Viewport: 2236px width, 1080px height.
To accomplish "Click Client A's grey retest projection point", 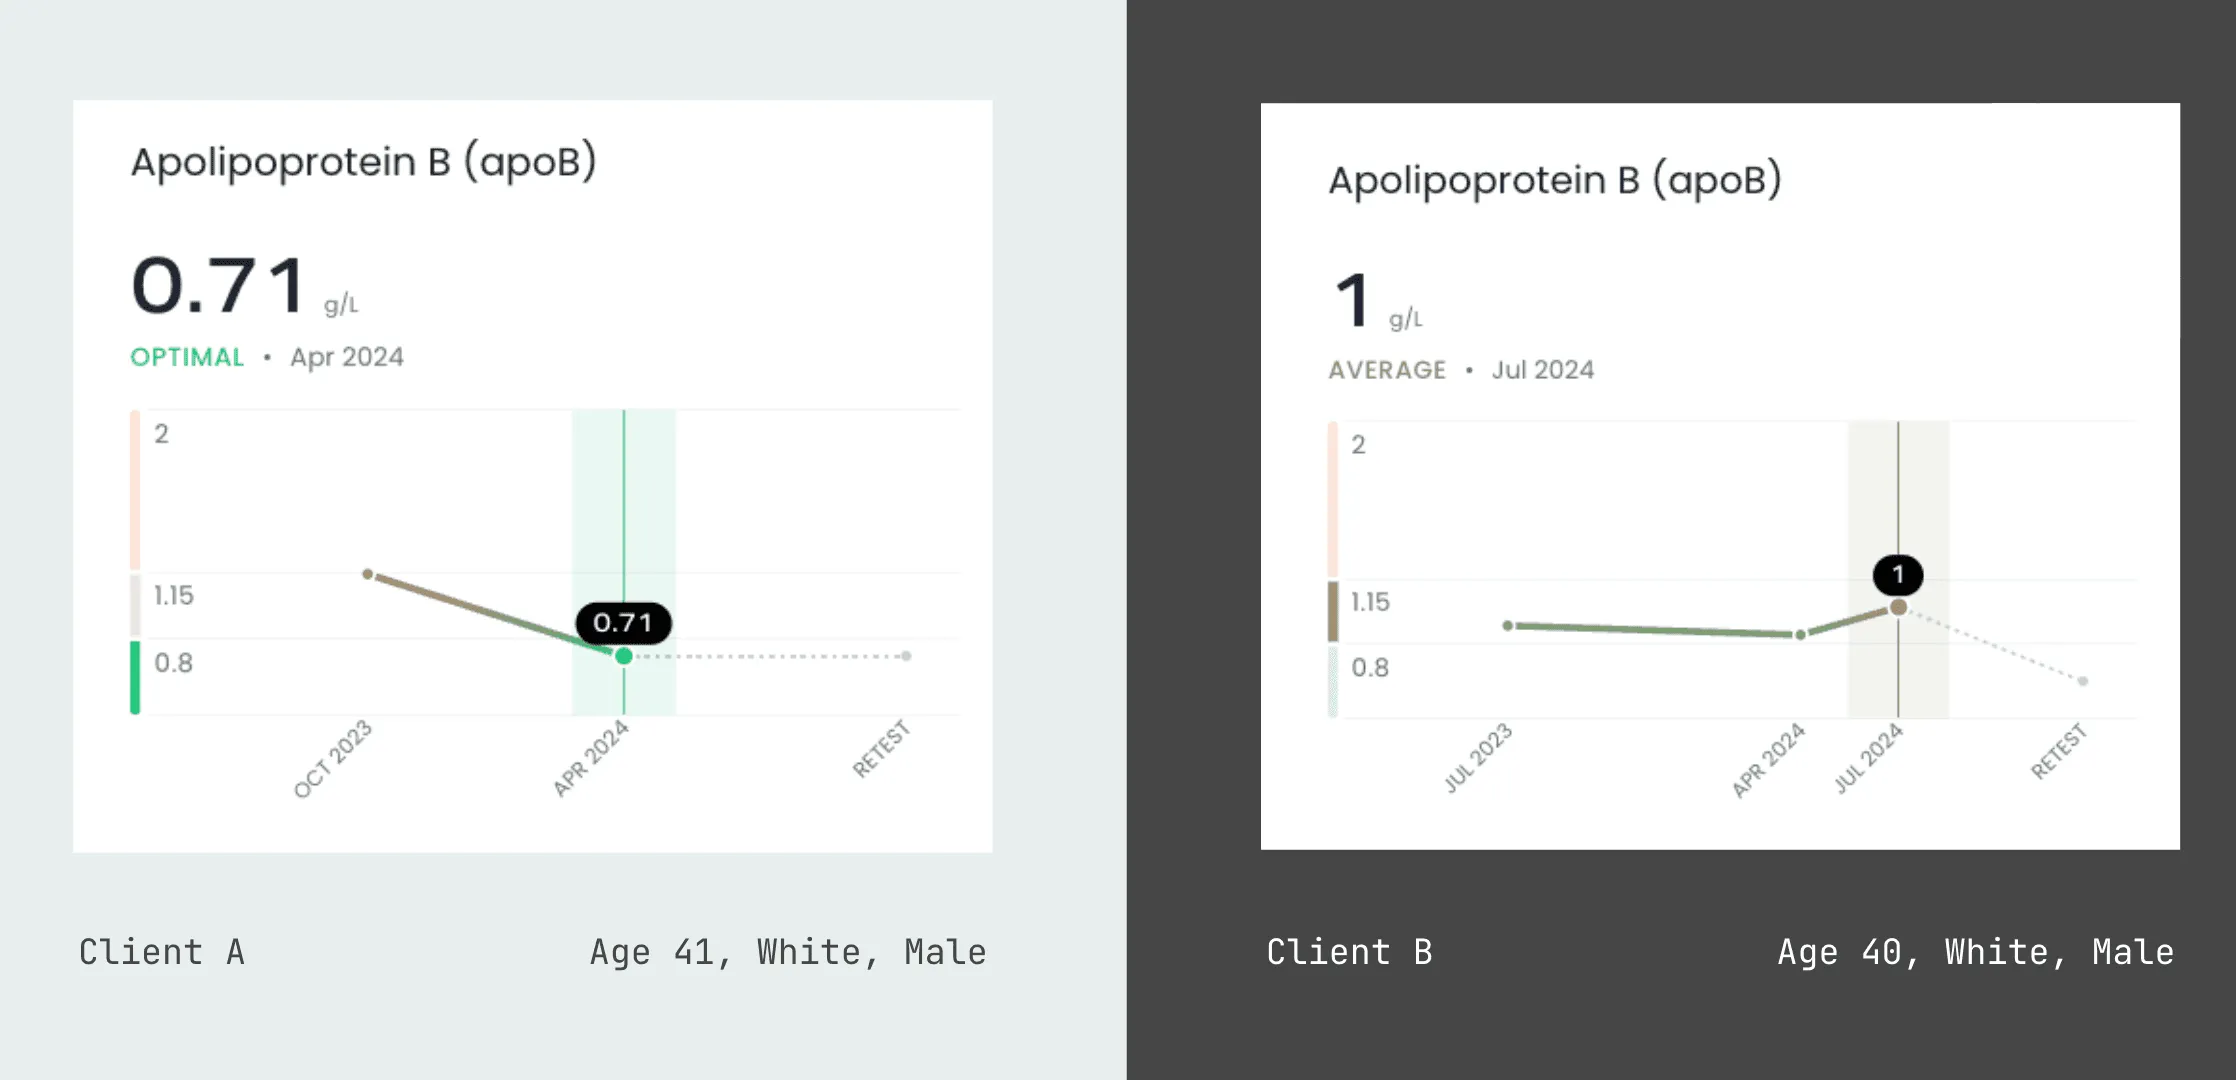I will [x=906, y=656].
